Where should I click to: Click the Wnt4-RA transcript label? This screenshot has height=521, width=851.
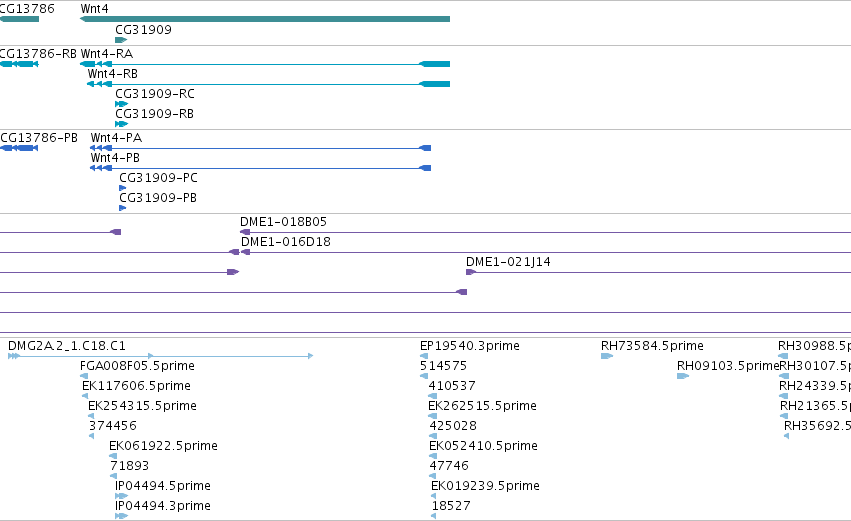coord(107,54)
